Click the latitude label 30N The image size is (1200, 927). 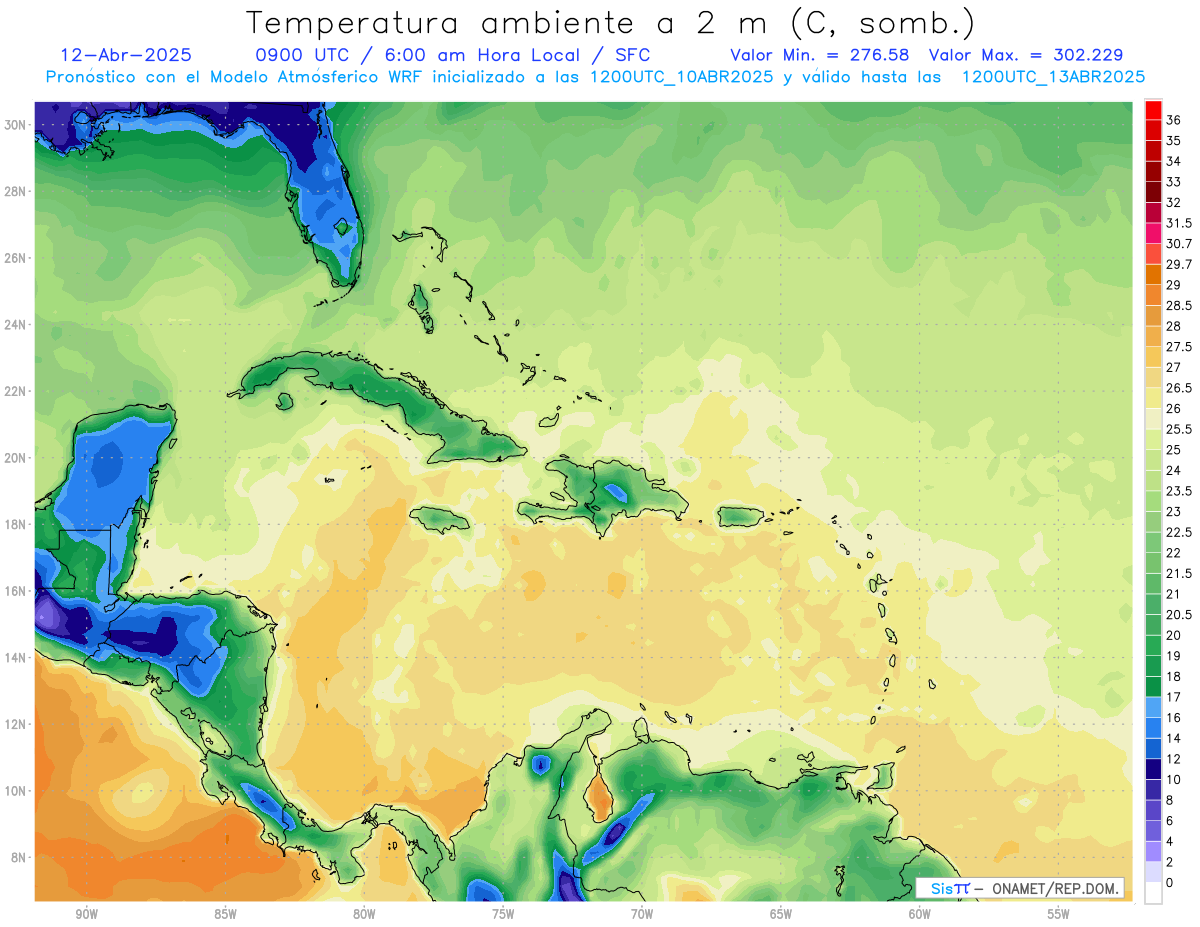coord(16,125)
